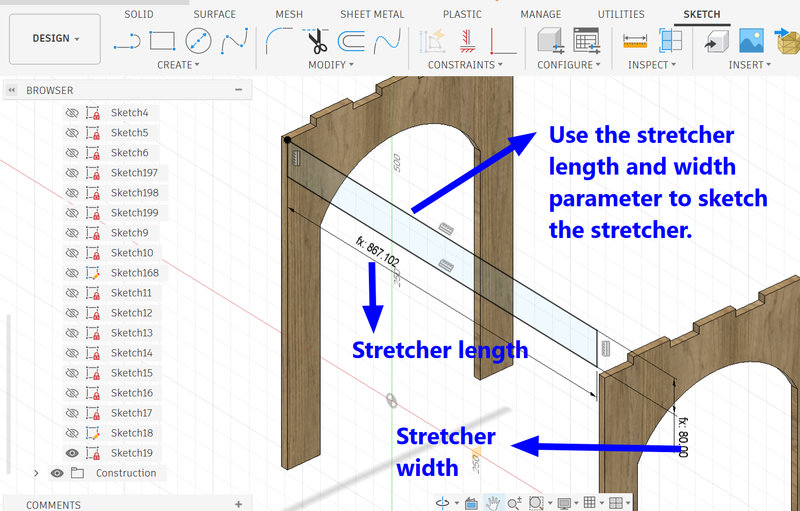Switch to the MANAGE tab
The width and height of the screenshot is (800, 511).
[541, 14]
